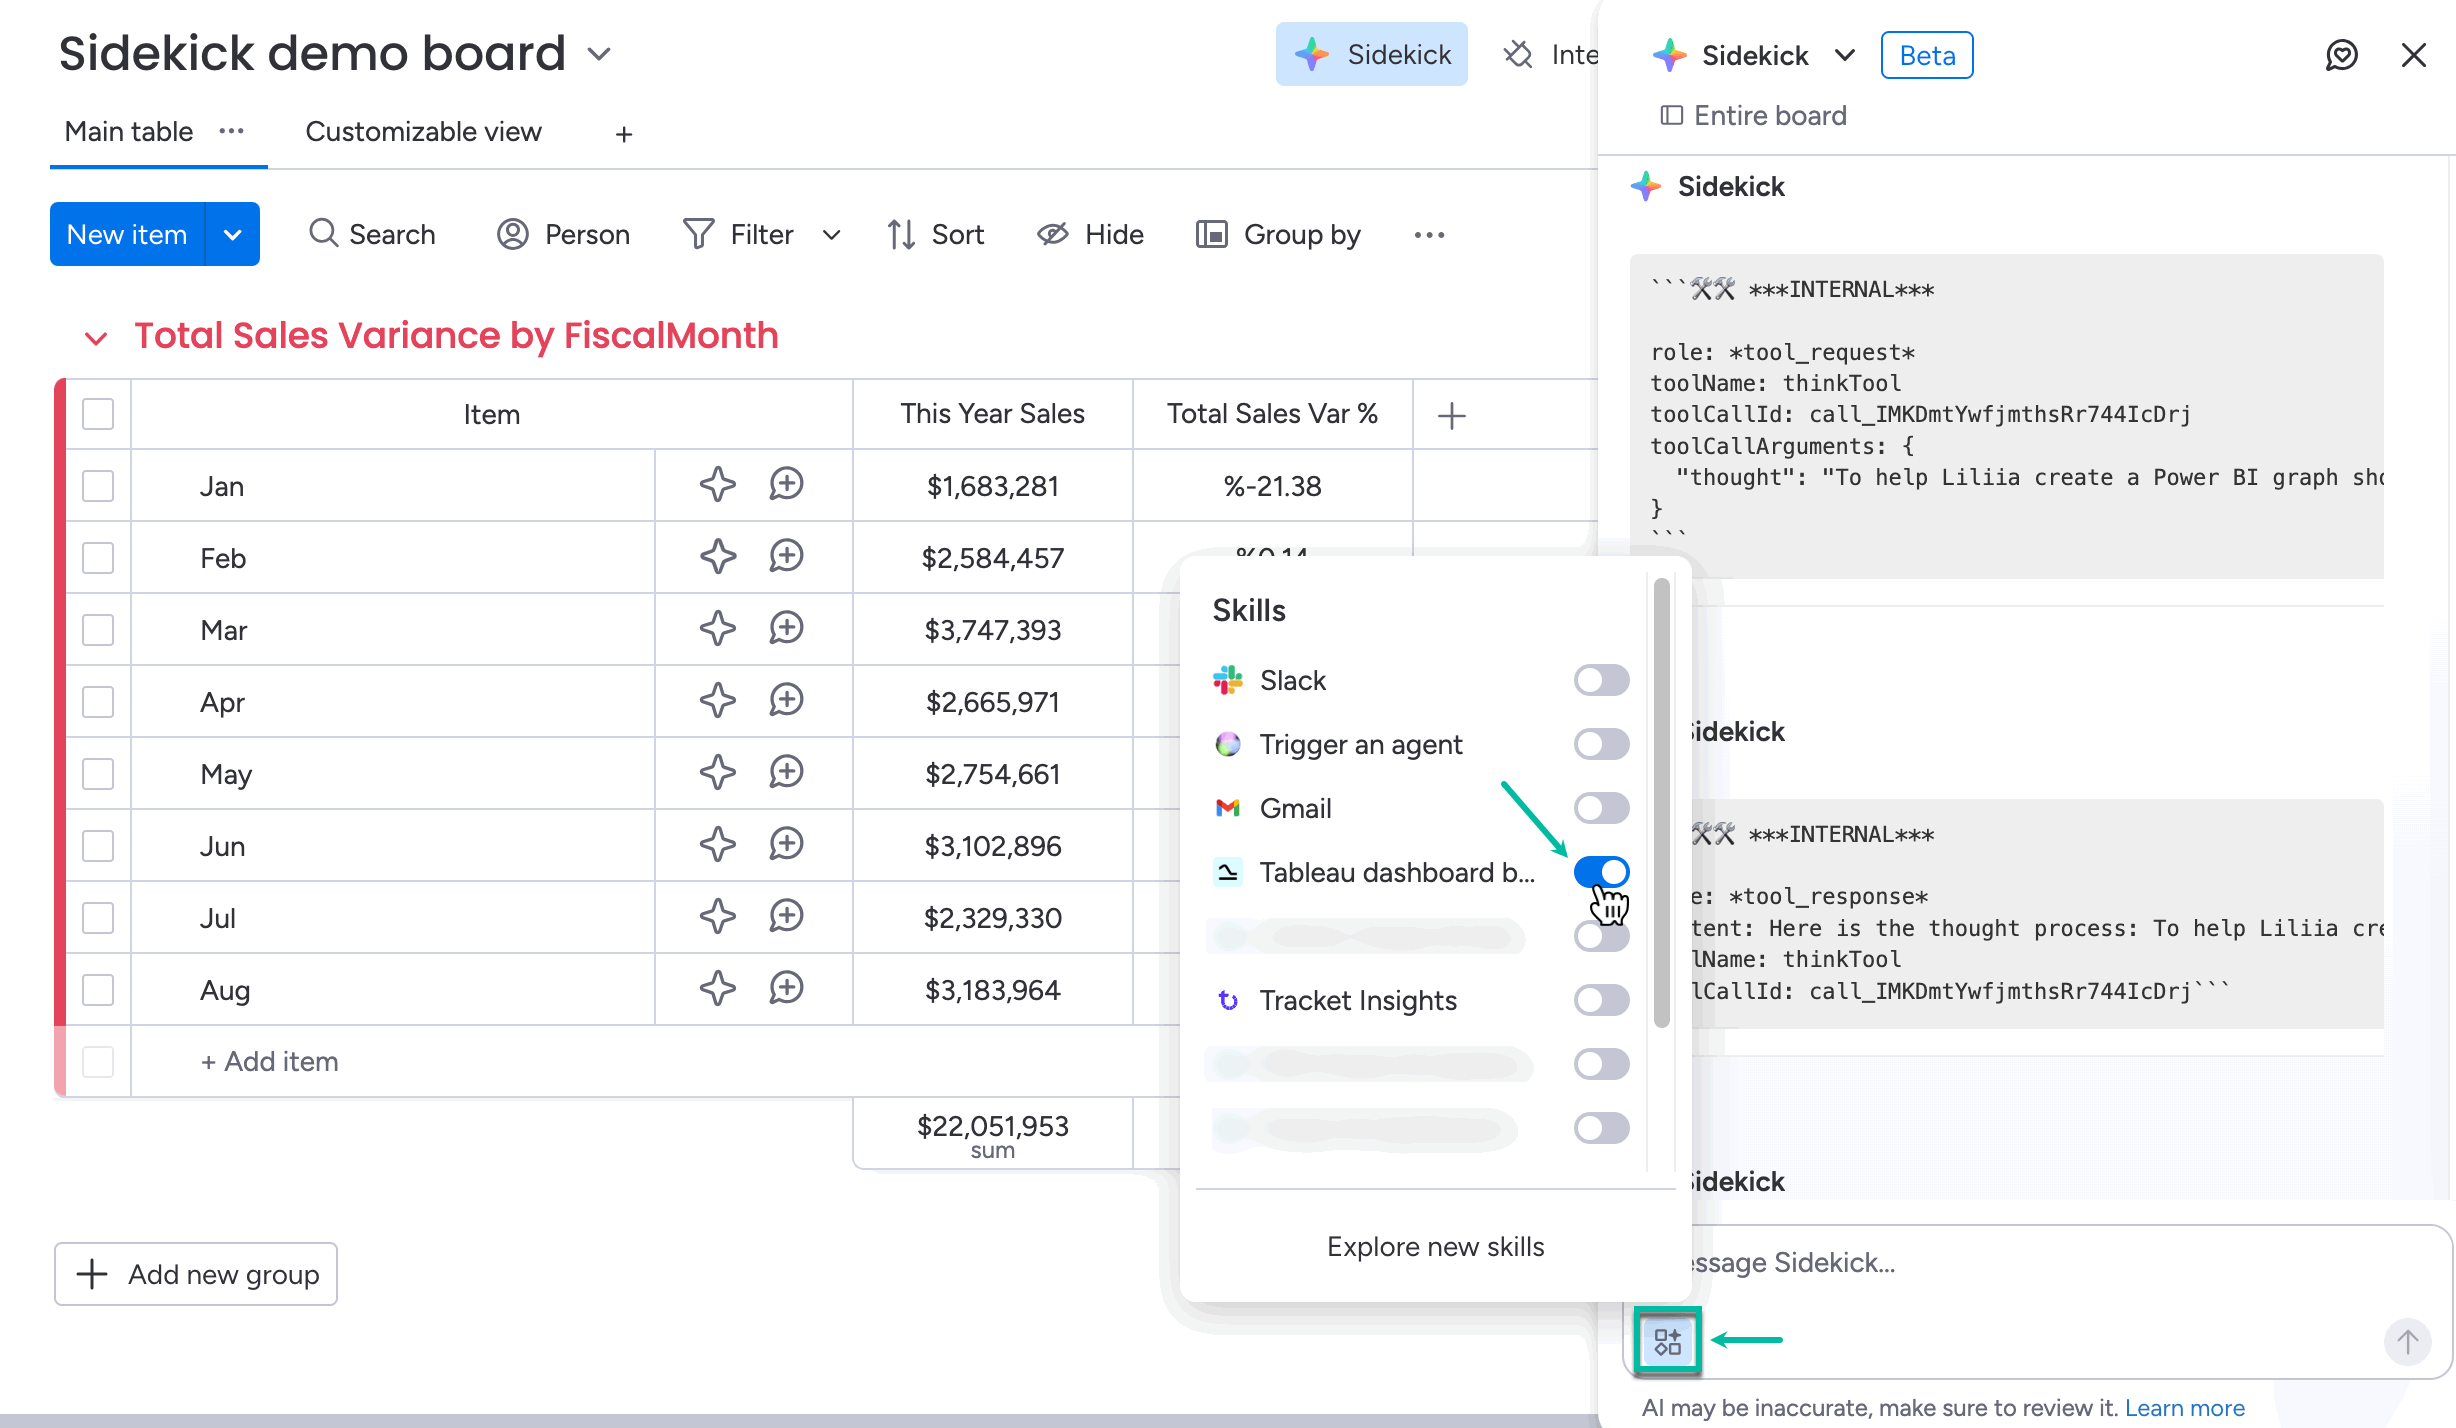Screen dimensions: 2456x1428
Task: Open the Main table tab options
Action: [231, 132]
